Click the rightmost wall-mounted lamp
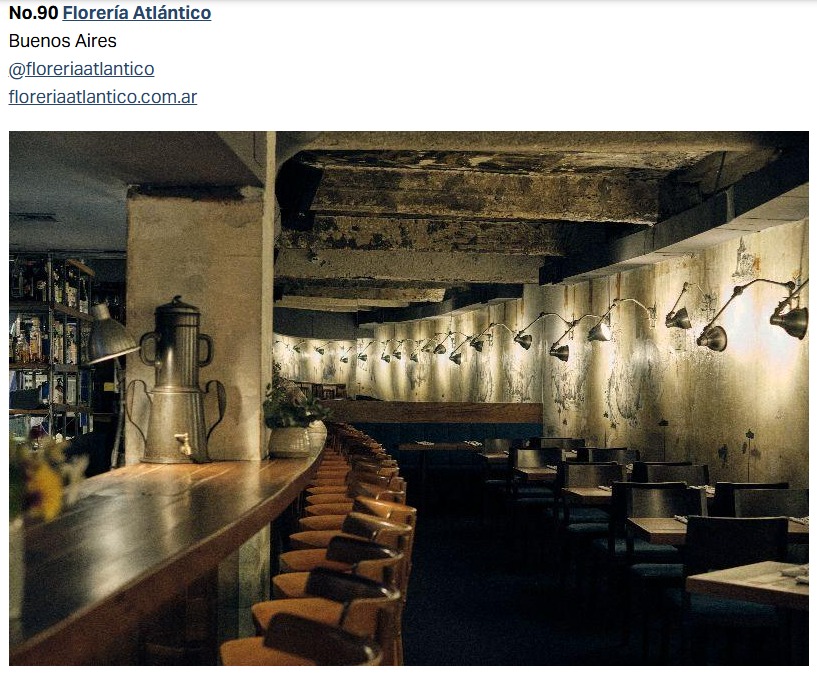 point(790,314)
